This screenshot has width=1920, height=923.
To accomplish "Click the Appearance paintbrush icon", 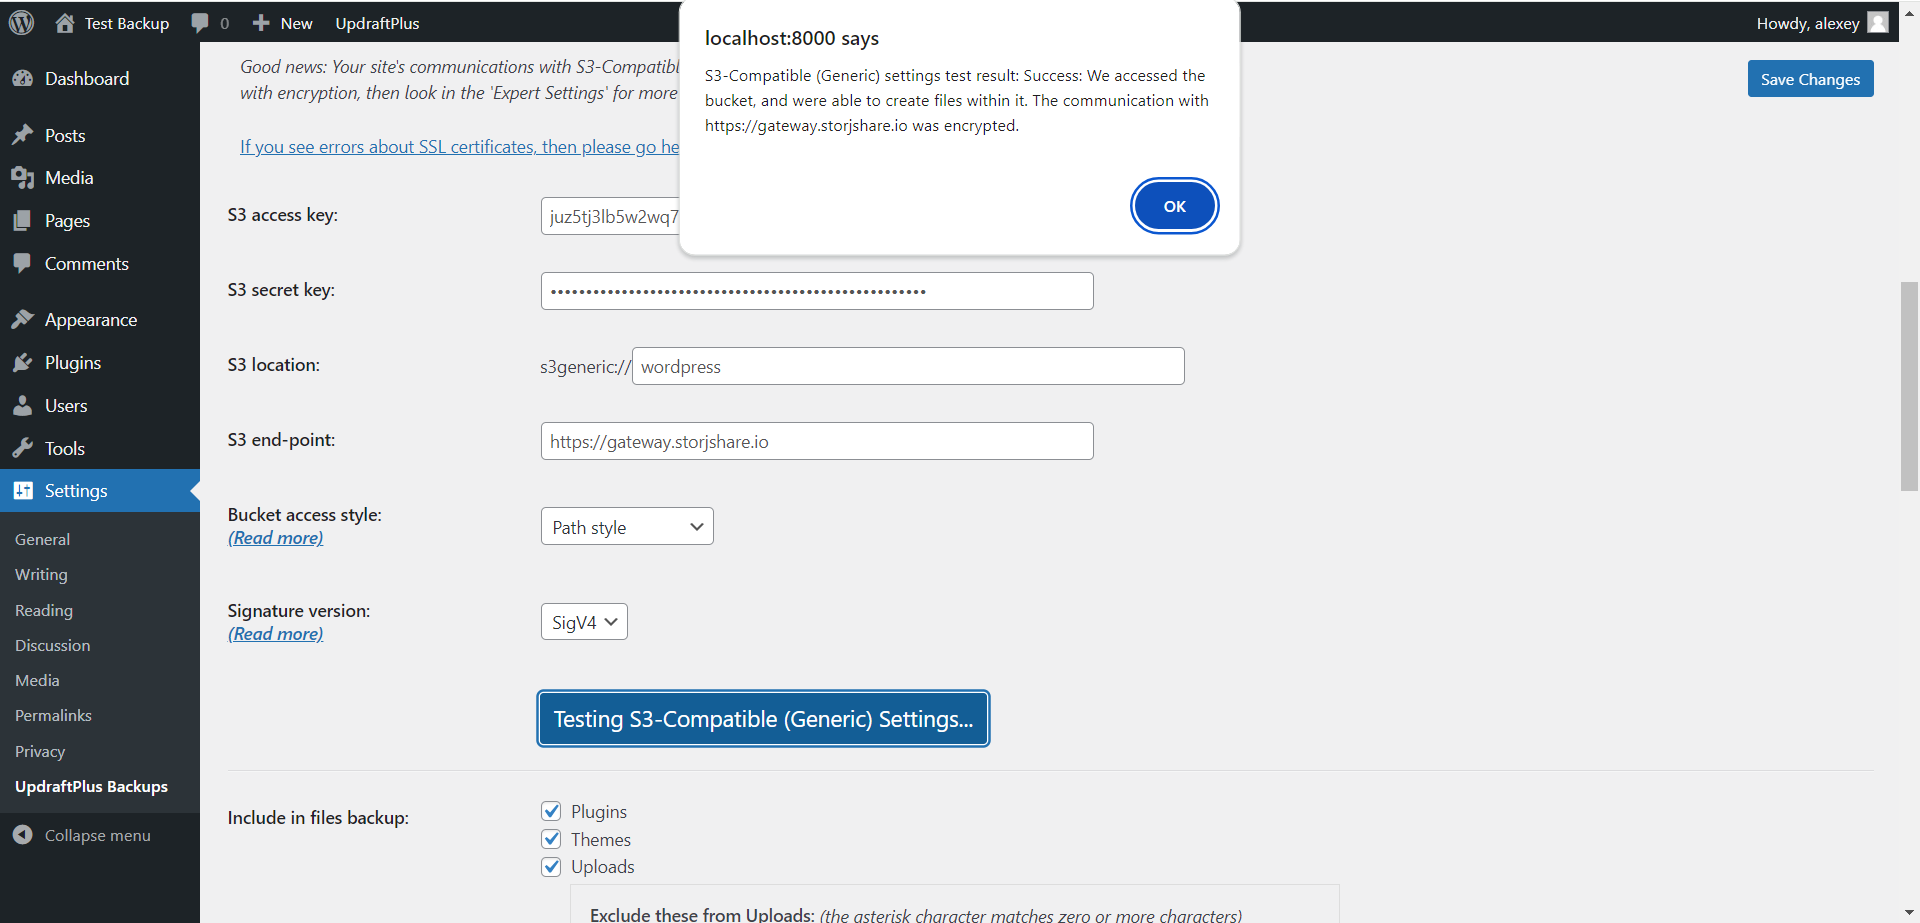I will [23, 320].
